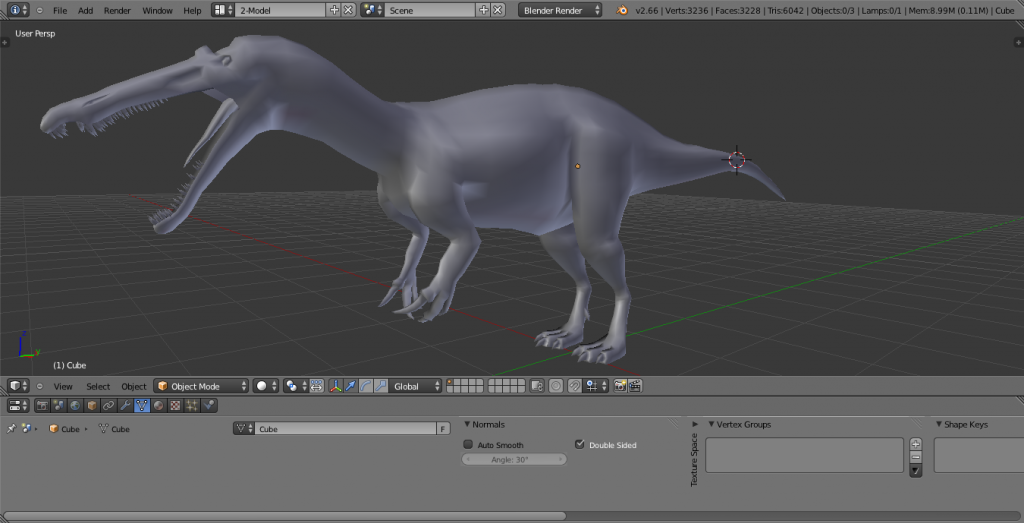Open the Render menu in top bar
The width and height of the screenshot is (1024, 523).
click(117, 10)
